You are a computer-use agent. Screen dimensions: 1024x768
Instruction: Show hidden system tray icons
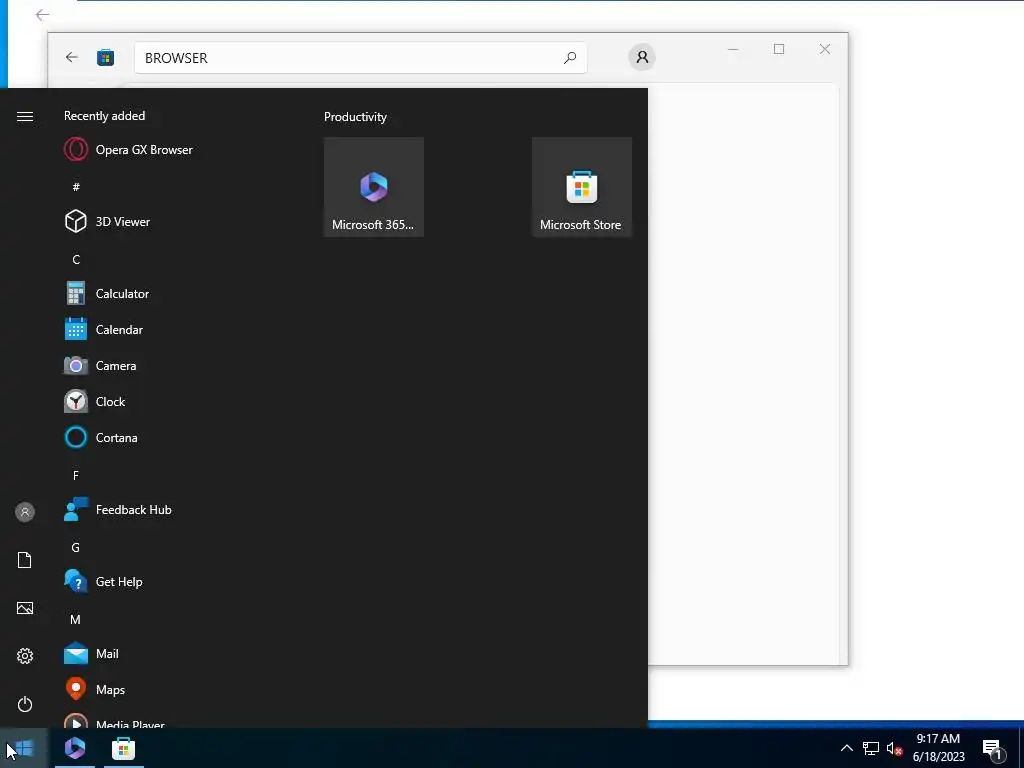[846, 748]
